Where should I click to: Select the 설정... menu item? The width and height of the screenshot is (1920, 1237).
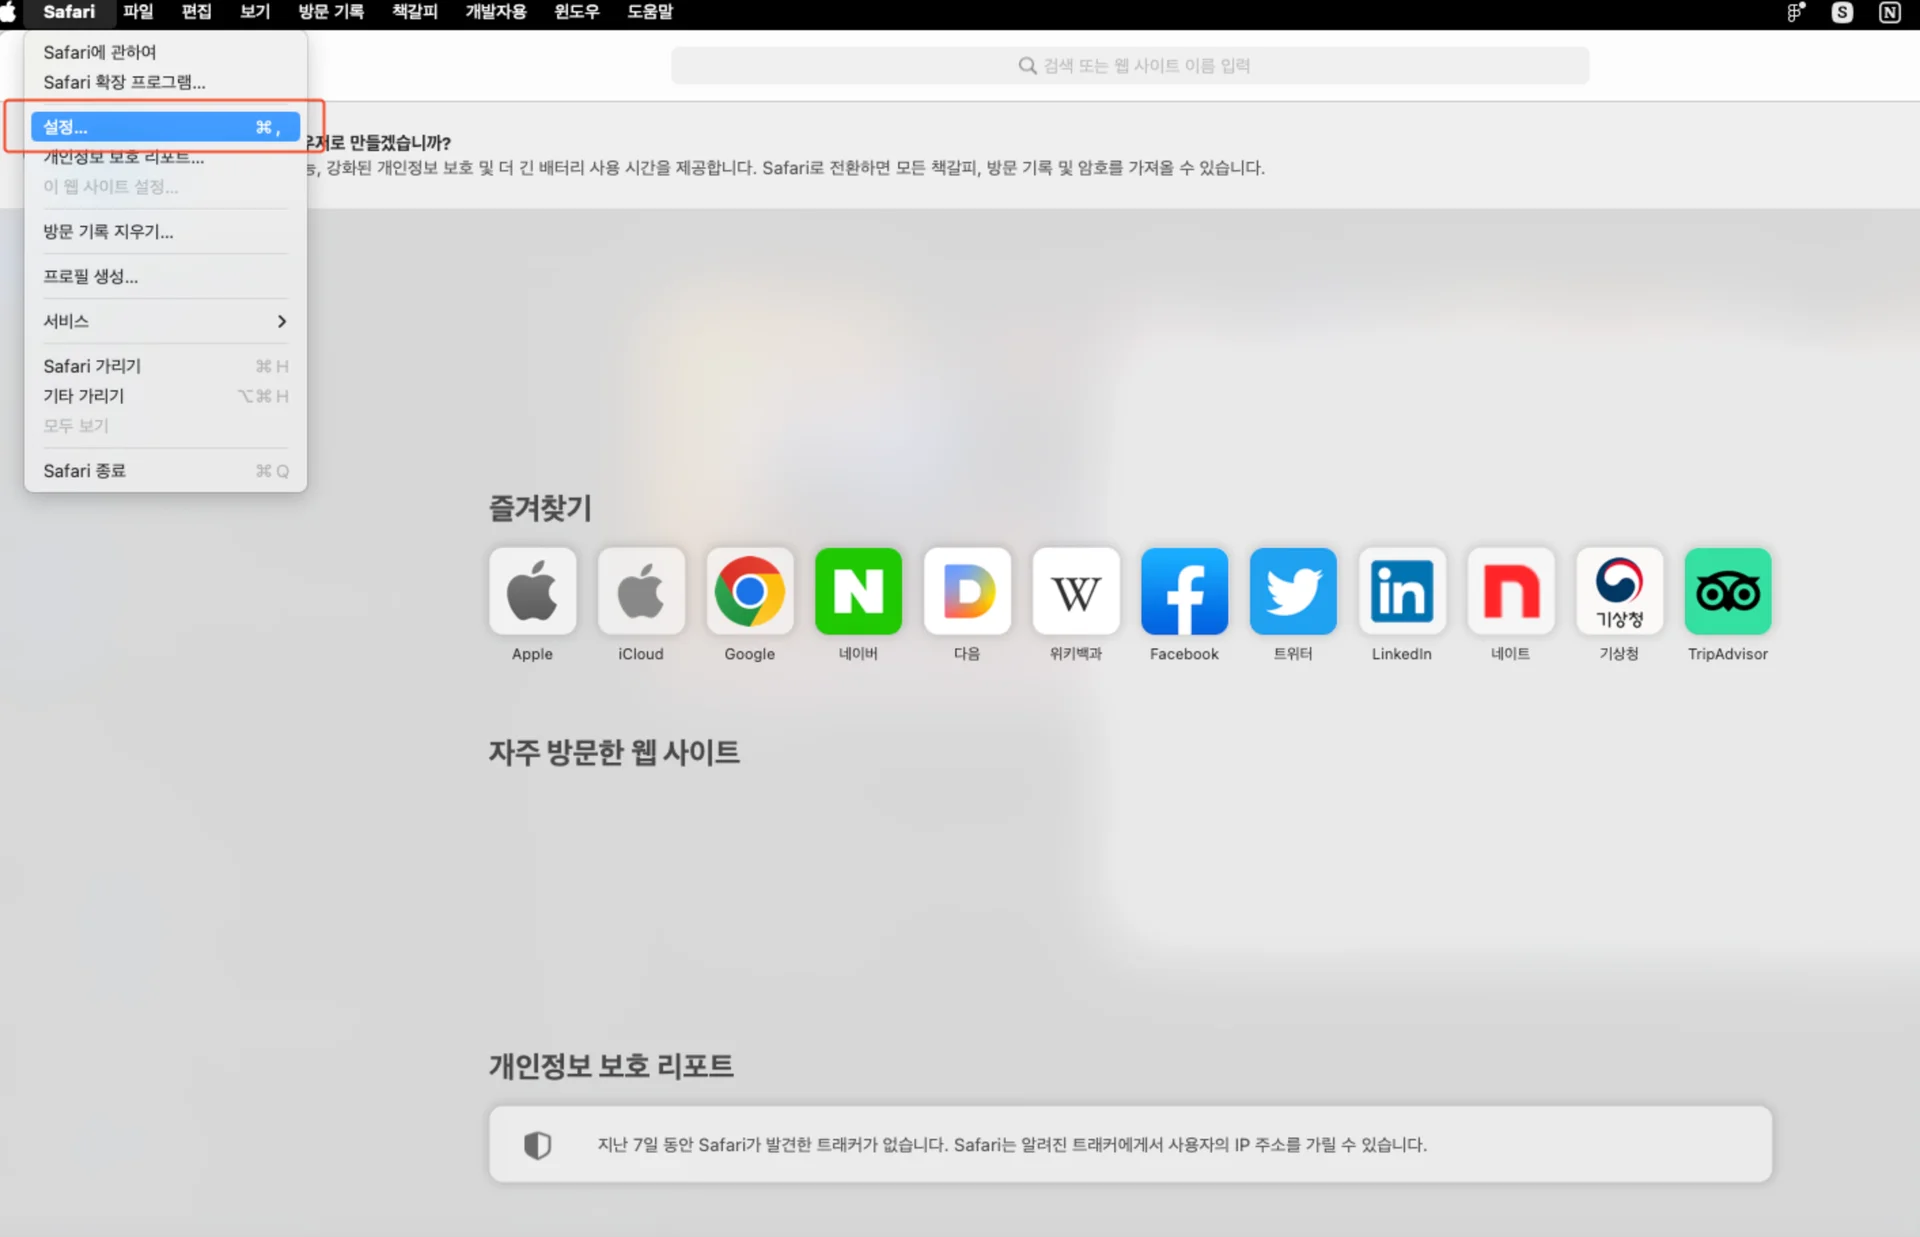[x=165, y=127]
